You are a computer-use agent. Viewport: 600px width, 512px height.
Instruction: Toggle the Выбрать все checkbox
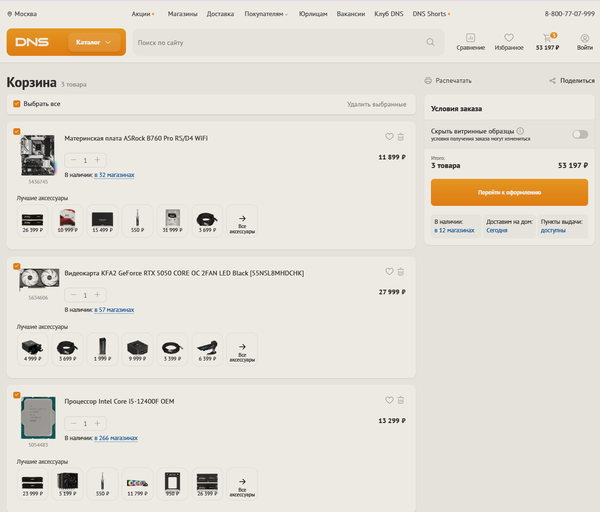click(x=17, y=104)
